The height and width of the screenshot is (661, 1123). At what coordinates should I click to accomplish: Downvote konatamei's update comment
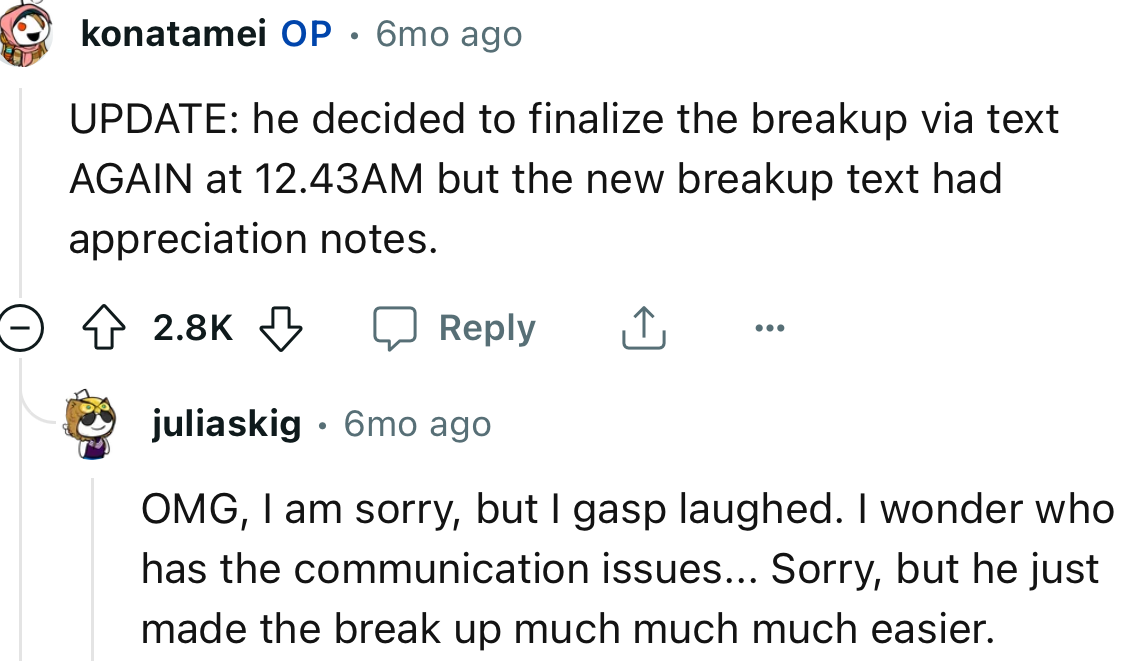[280, 327]
